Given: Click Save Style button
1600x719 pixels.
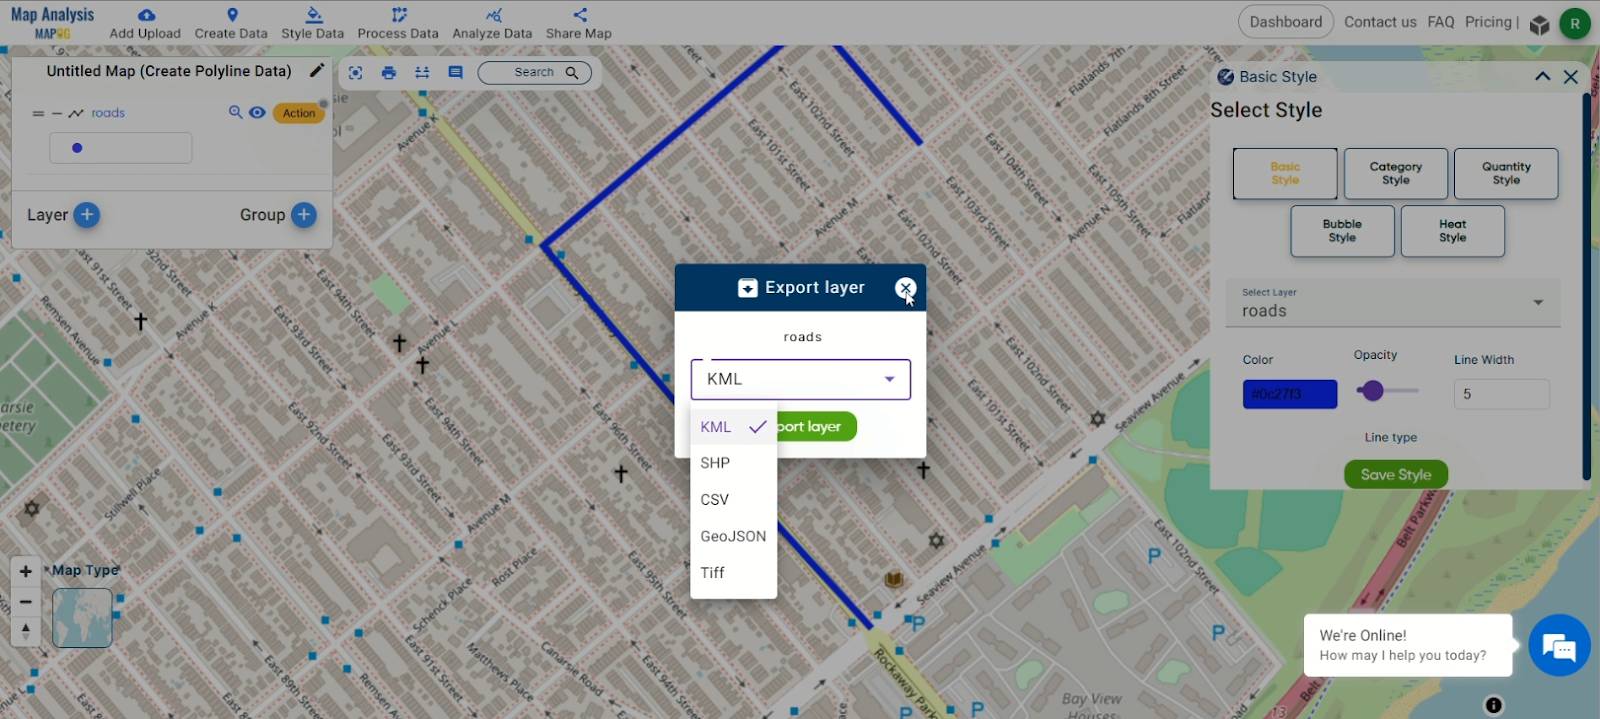Looking at the screenshot, I should pyautogui.click(x=1396, y=475).
